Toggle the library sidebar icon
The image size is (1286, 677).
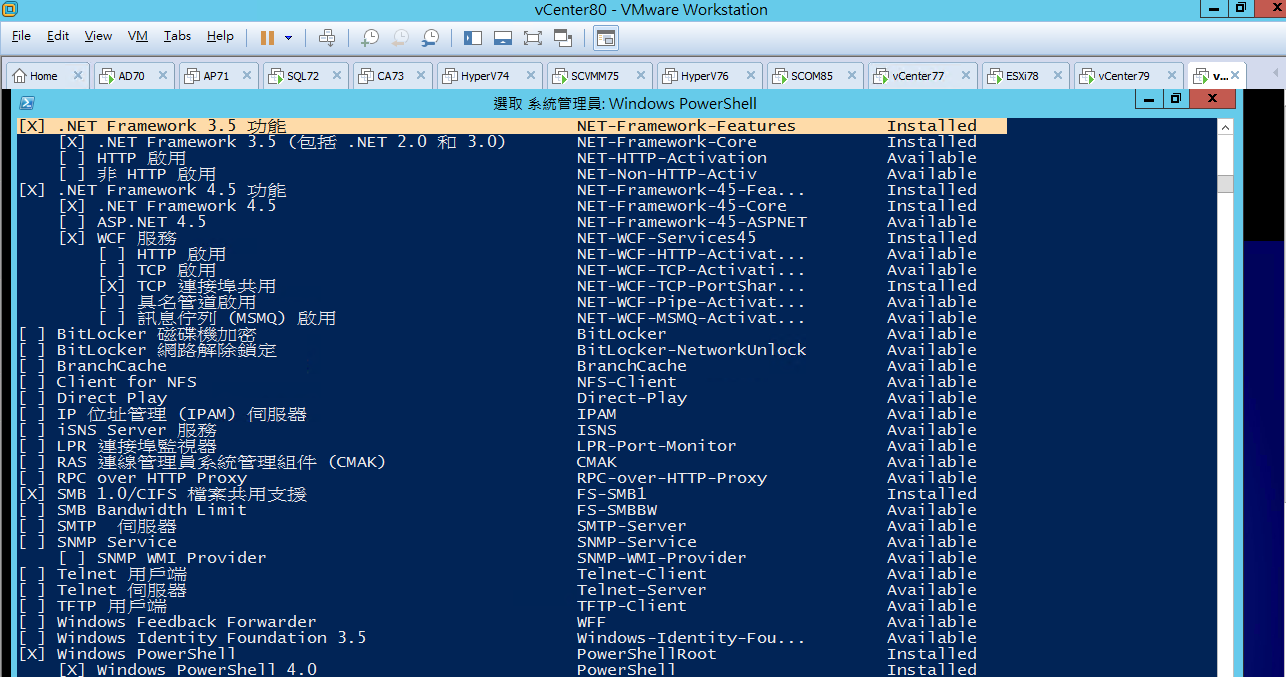[x=473, y=38]
